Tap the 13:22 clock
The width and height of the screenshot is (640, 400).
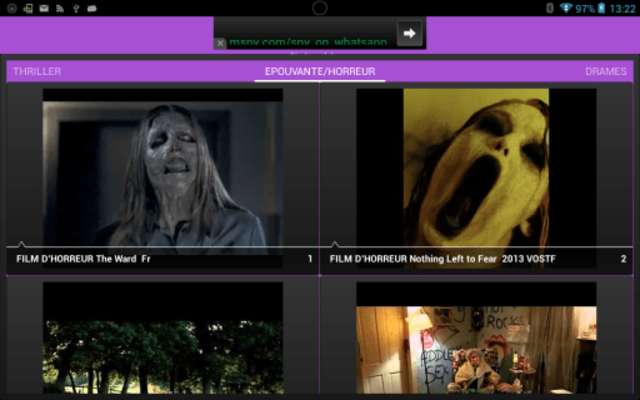622,9
